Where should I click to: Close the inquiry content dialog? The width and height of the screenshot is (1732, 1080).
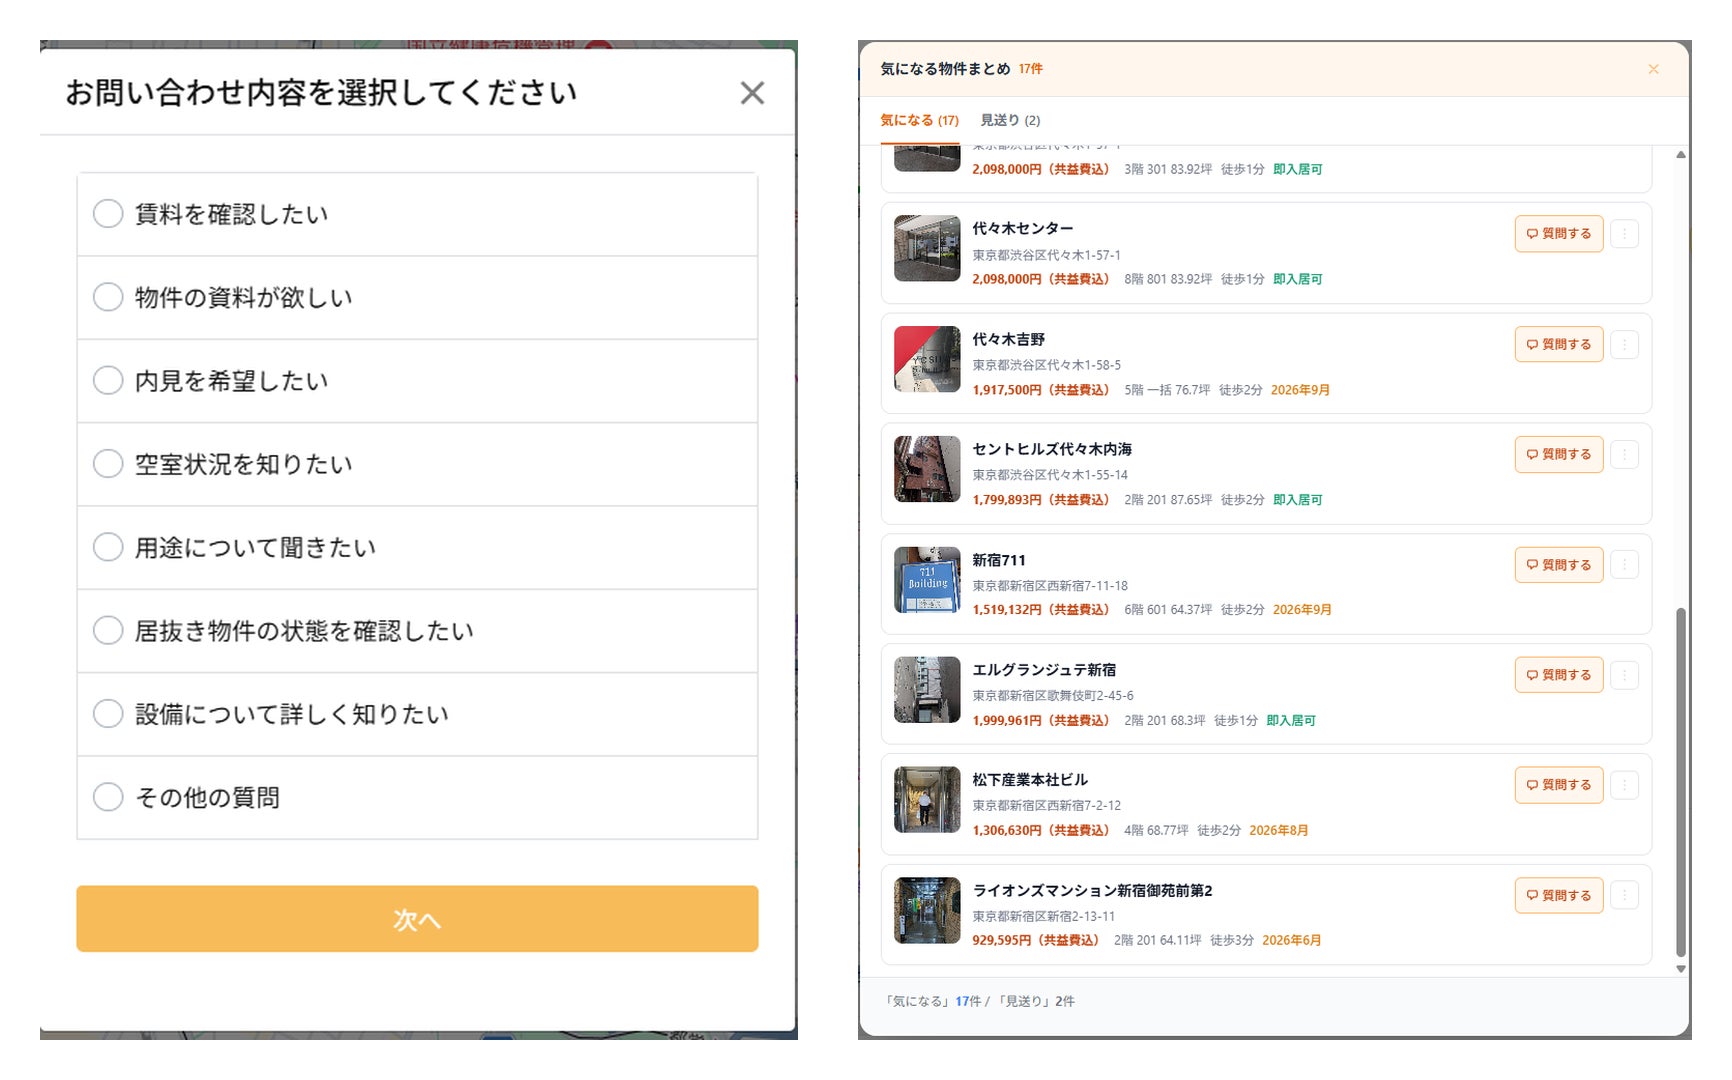click(x=752, y=93)
